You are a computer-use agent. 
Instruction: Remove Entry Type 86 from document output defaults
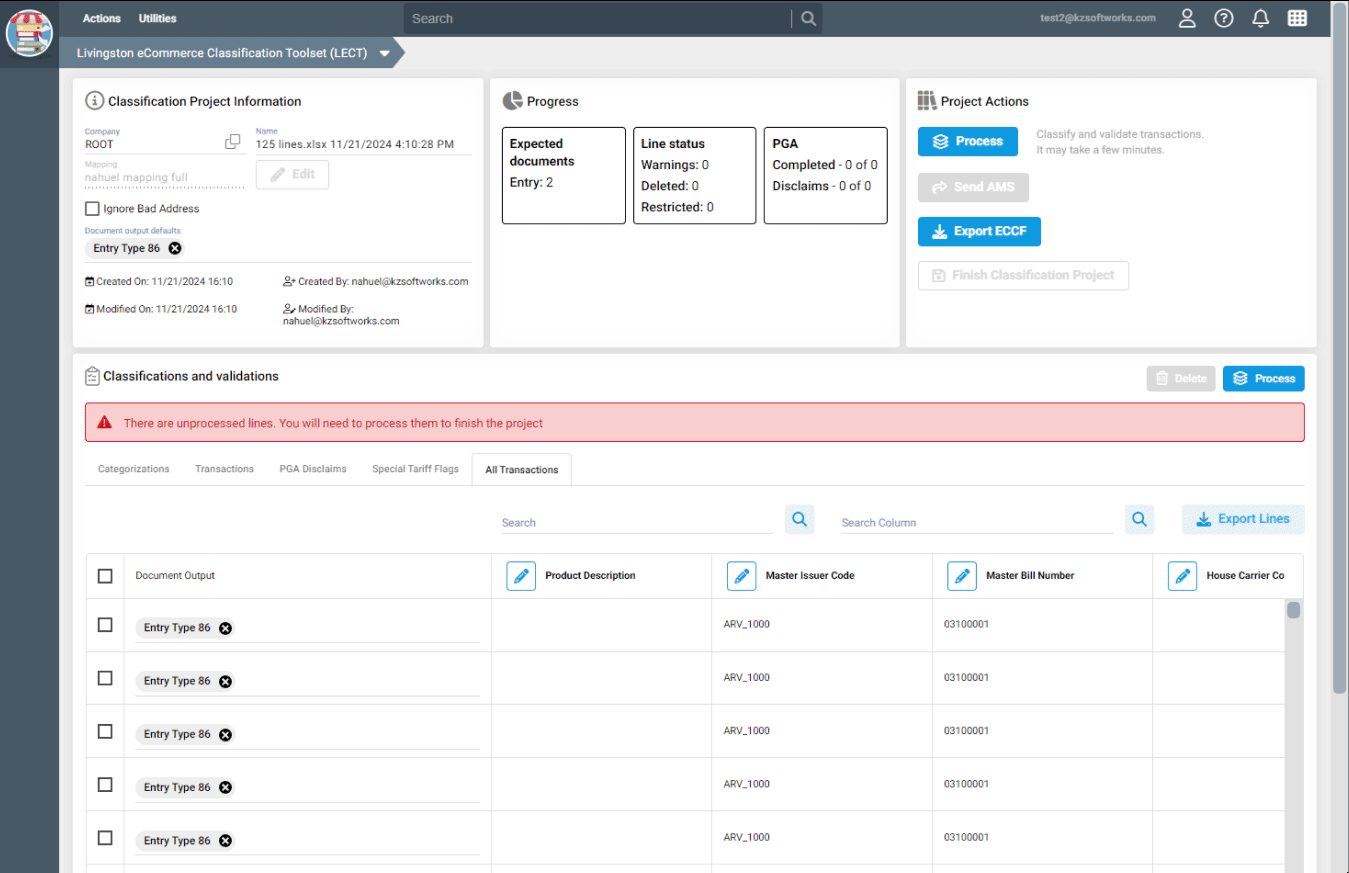(x=175, y=248)
